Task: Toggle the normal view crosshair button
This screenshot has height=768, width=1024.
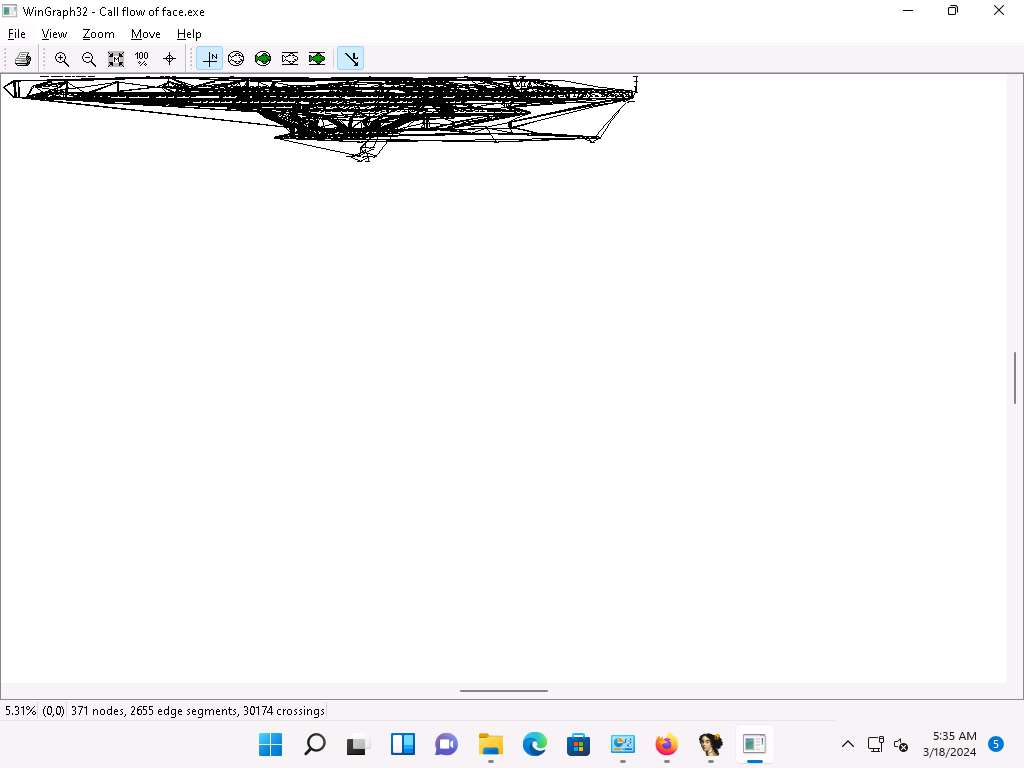Action: pos(209,59)
